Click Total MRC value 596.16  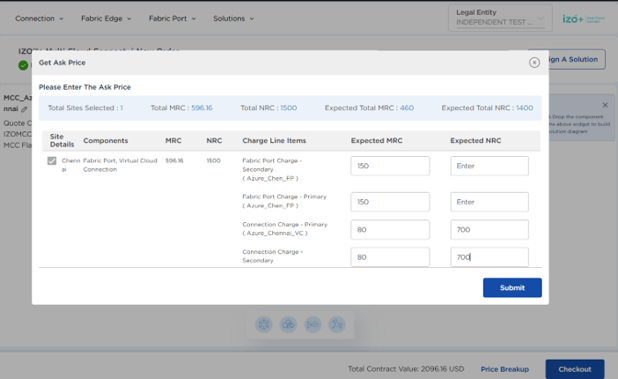pos(202,108)
